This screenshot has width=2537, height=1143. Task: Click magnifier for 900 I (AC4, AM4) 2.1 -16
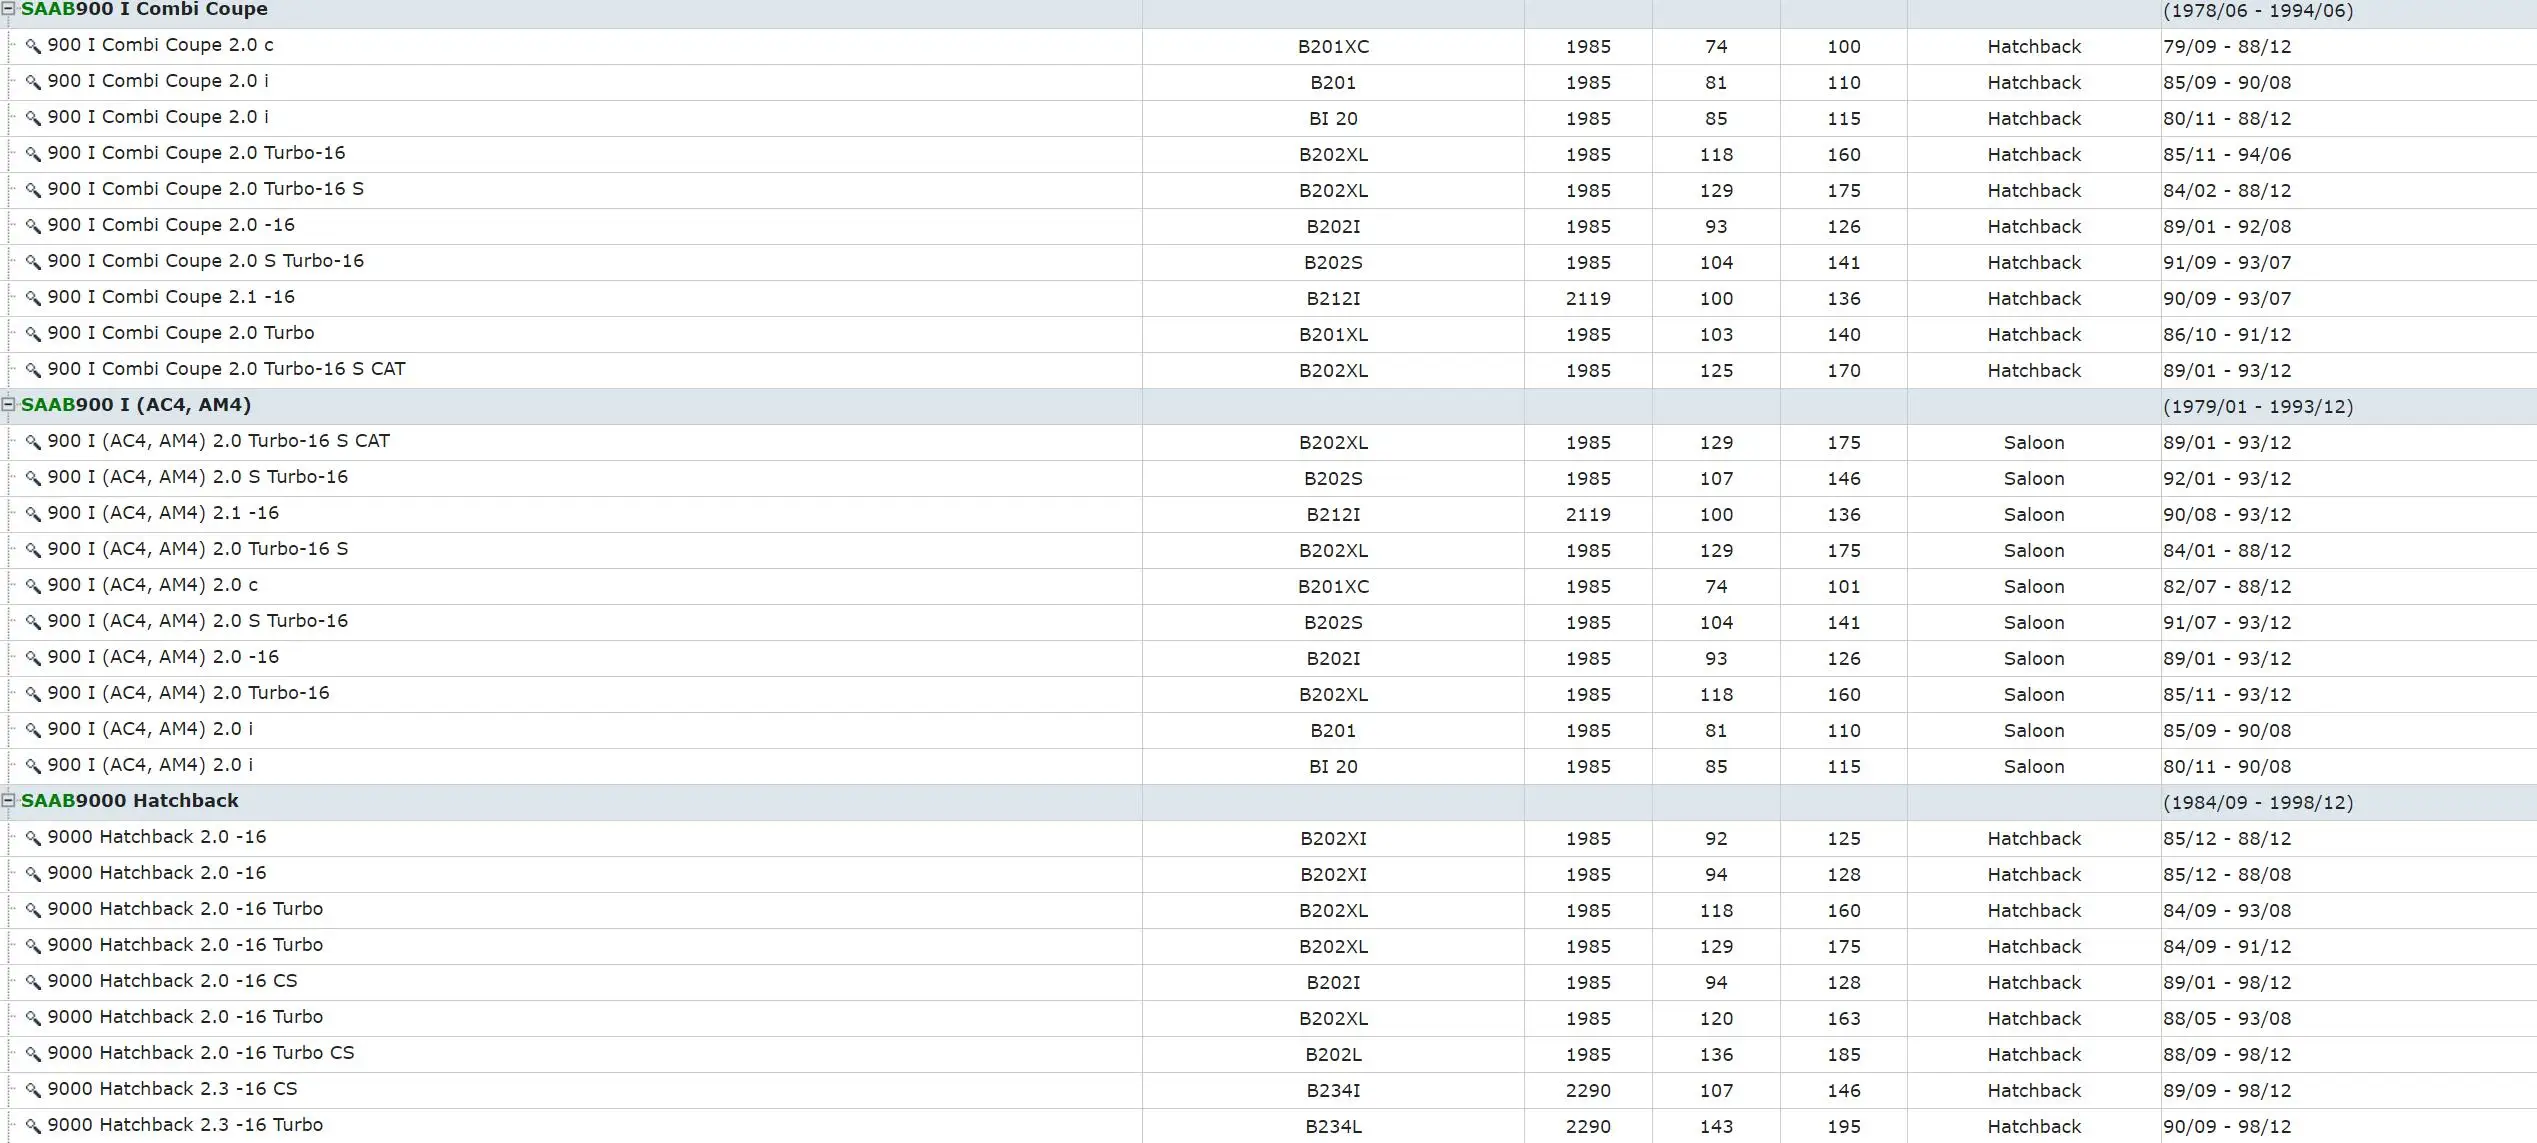point(33,515)
